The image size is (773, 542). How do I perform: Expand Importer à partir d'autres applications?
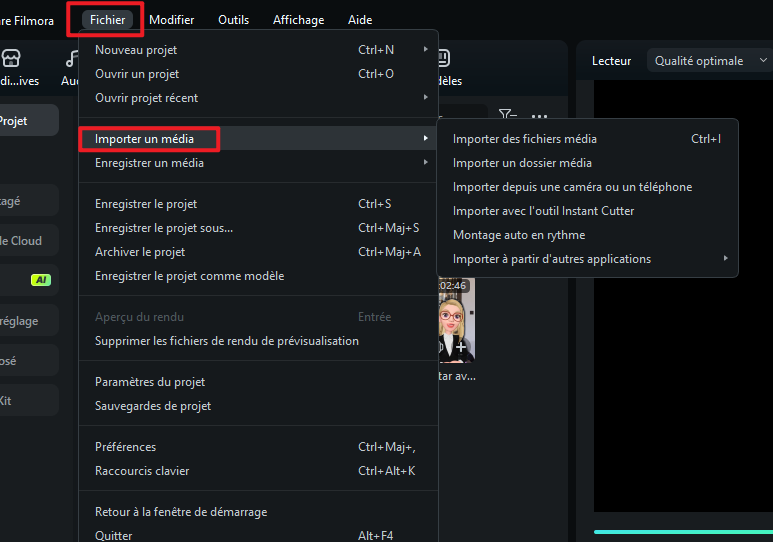[x=587, y=259]
